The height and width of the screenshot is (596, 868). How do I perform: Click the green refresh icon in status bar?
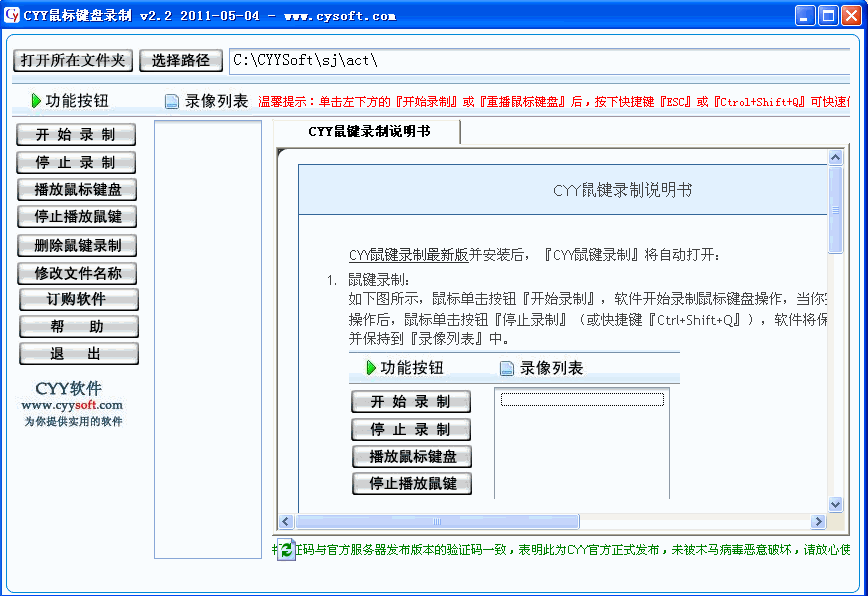(x=286, y=550)
